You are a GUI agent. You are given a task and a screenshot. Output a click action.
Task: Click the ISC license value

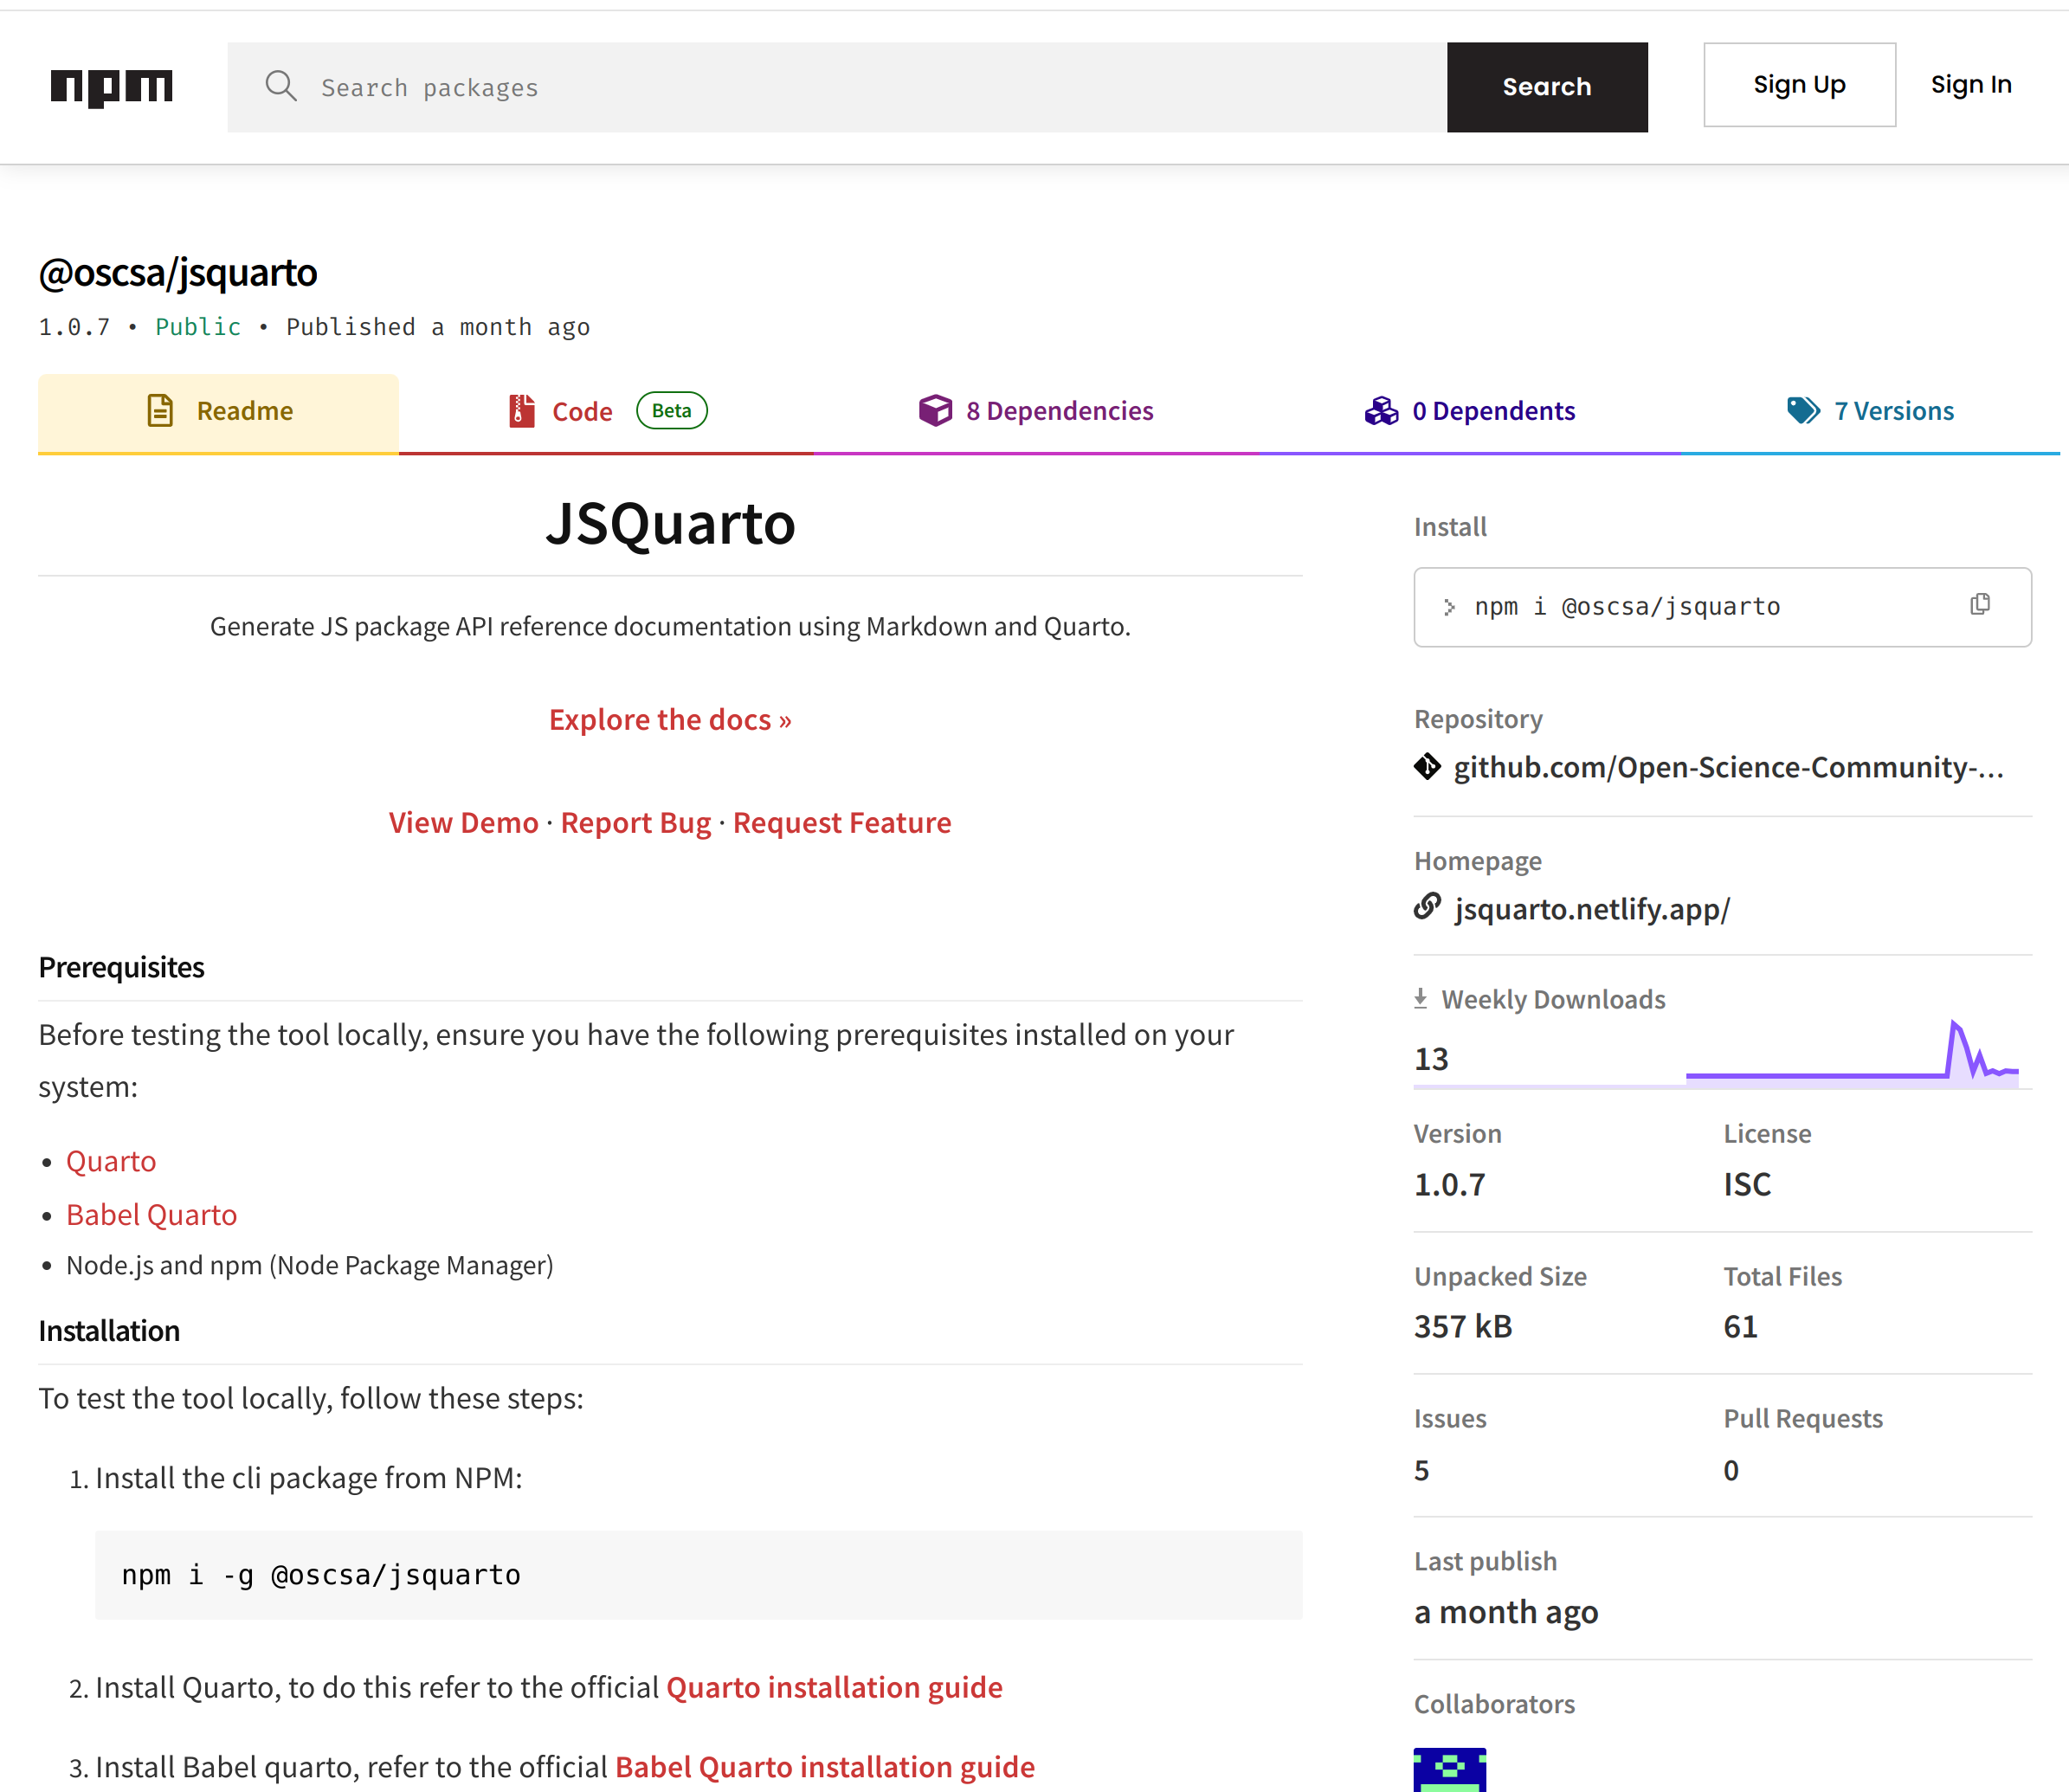(x=1747, y=1184)
